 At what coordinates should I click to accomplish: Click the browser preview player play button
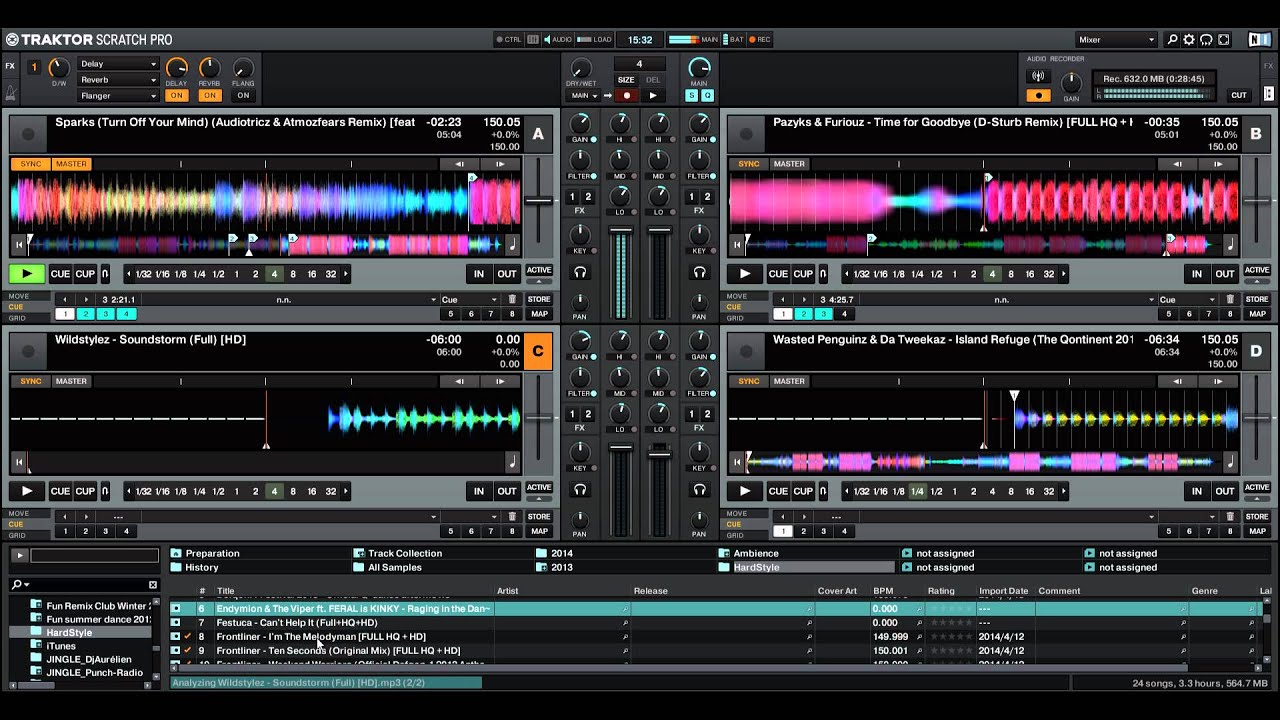point(19,554)
